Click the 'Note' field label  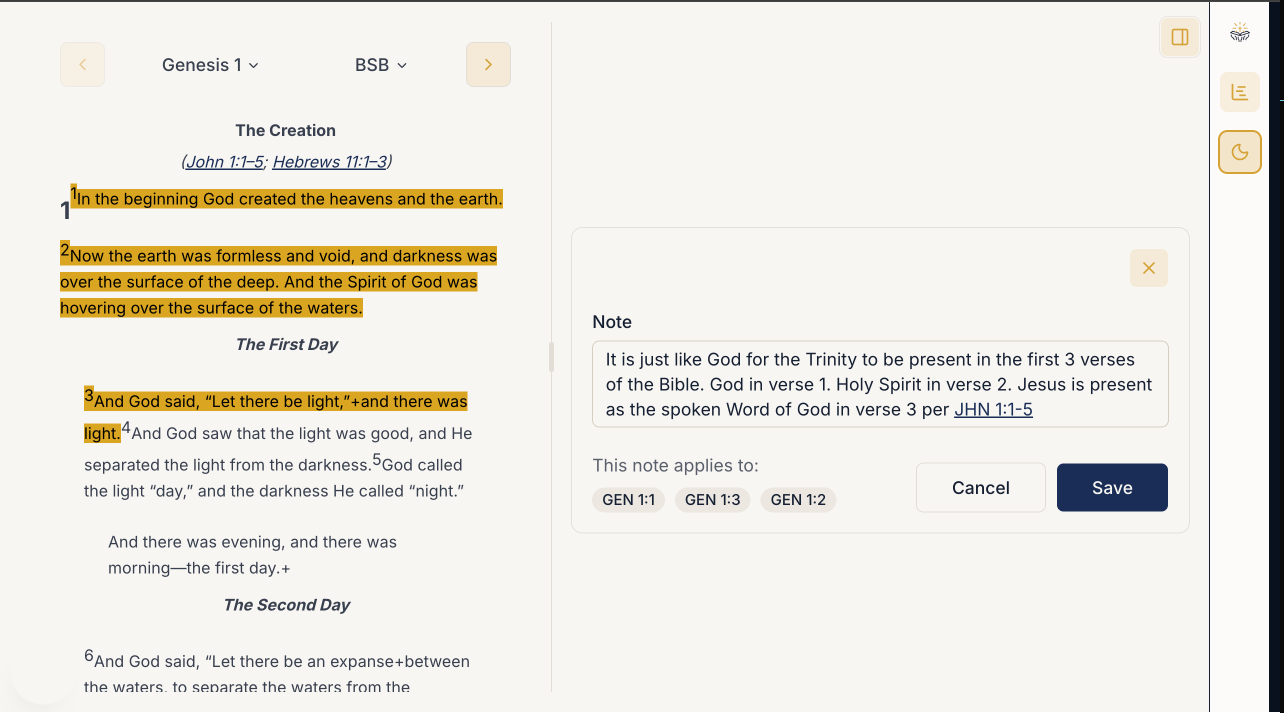pos(612,322)
